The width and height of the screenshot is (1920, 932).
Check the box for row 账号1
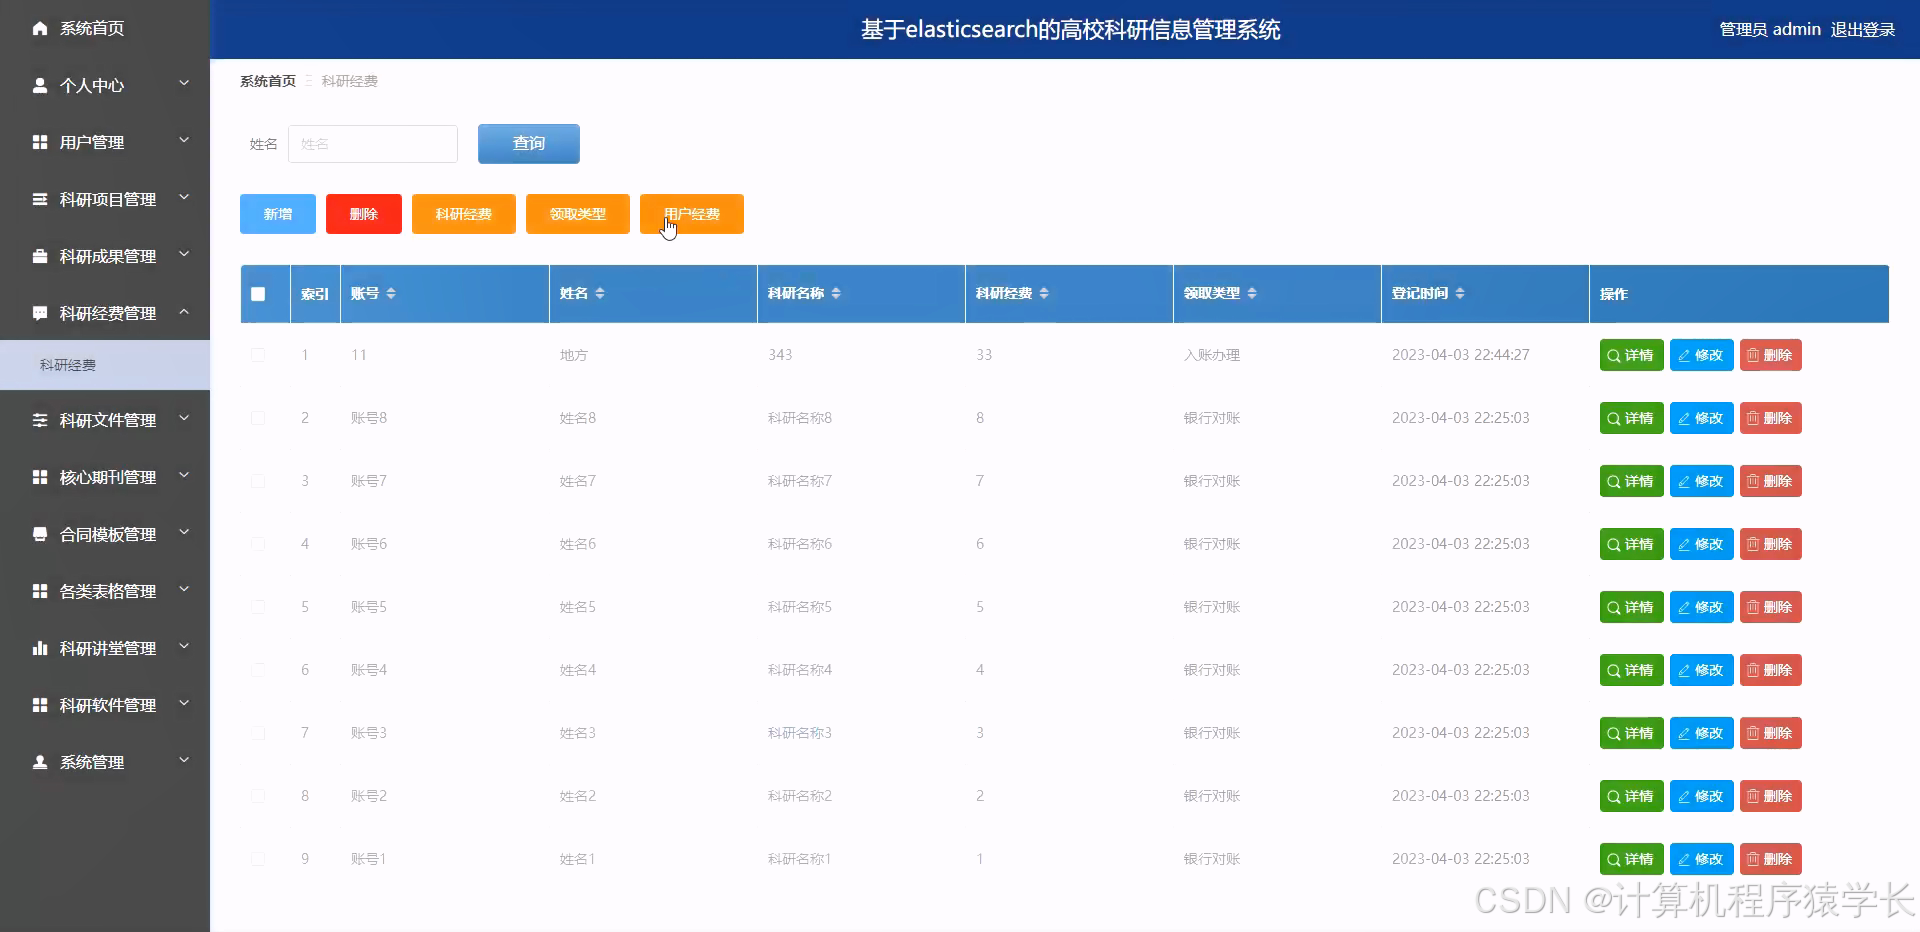click(258, 859)
